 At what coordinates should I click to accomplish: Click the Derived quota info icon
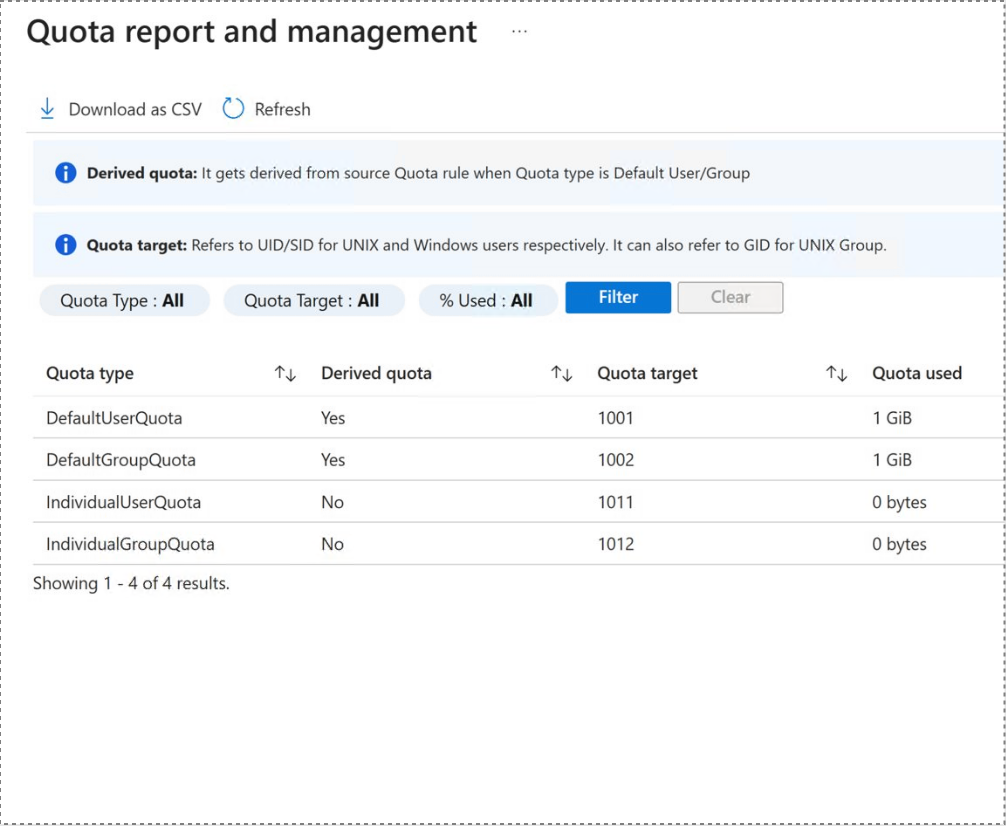(65, 173)
